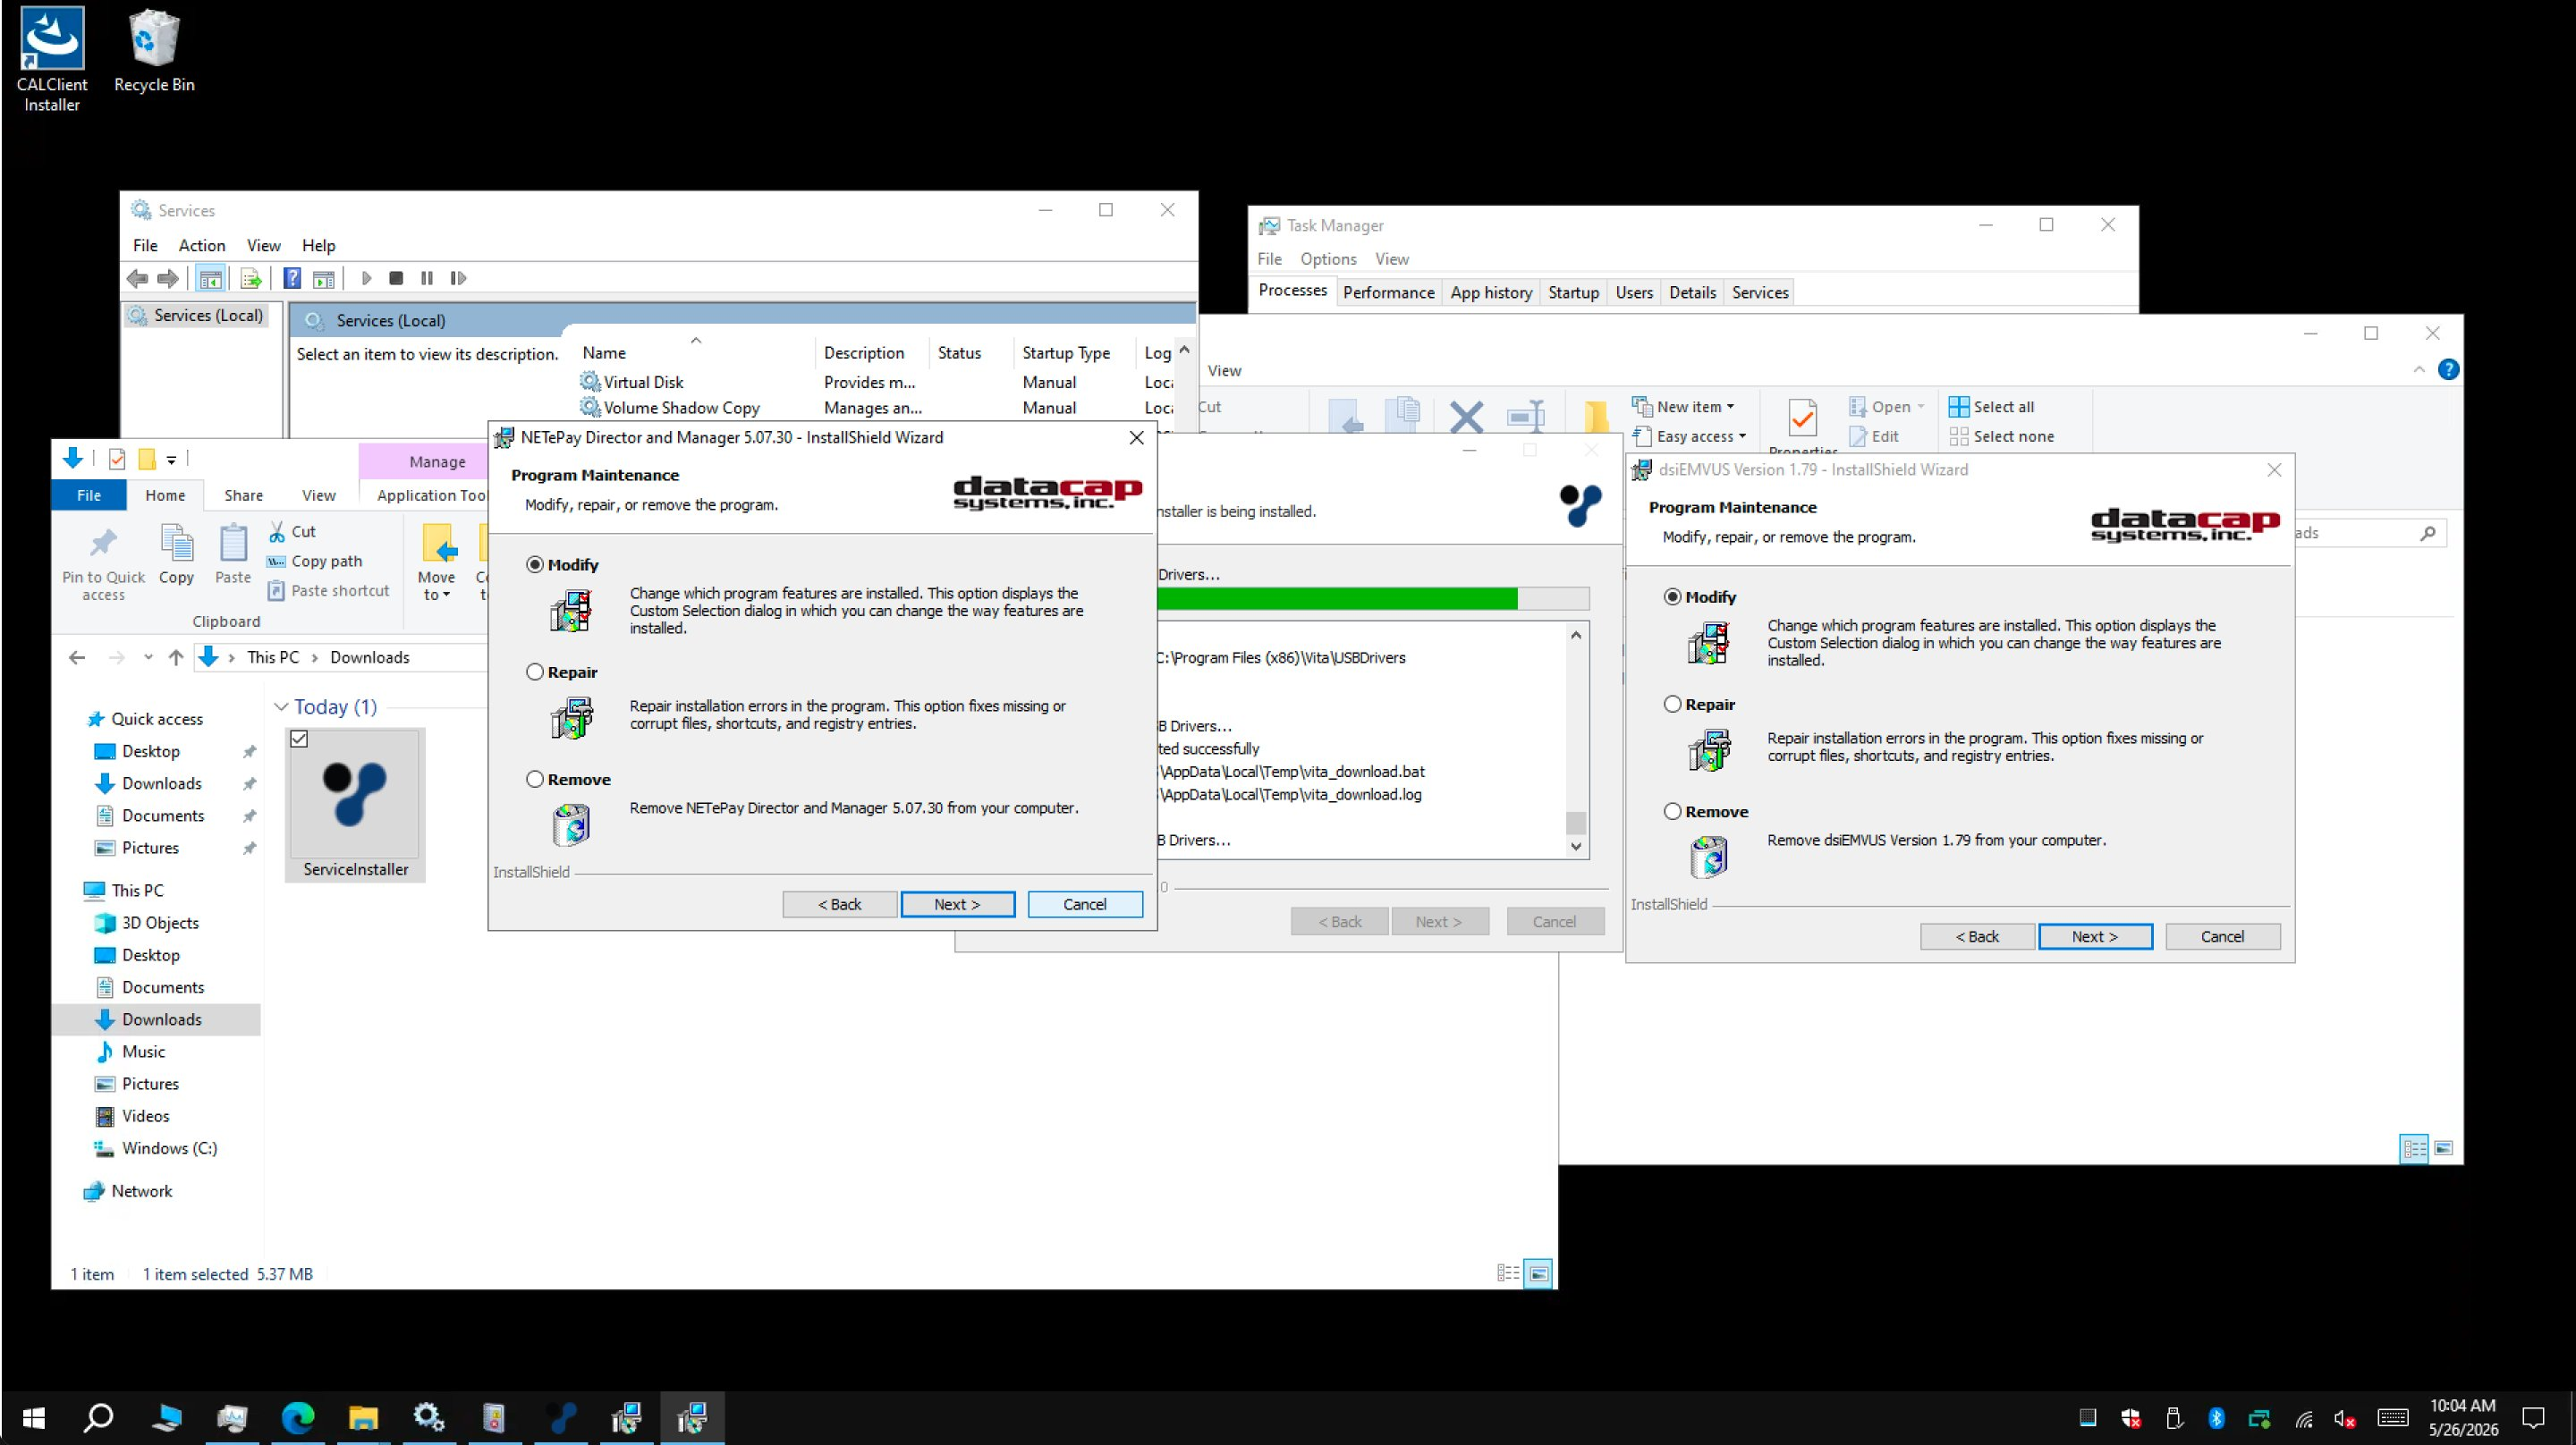
Task: Click Paste icon in File Explorer ribbon
Action: 233,555
